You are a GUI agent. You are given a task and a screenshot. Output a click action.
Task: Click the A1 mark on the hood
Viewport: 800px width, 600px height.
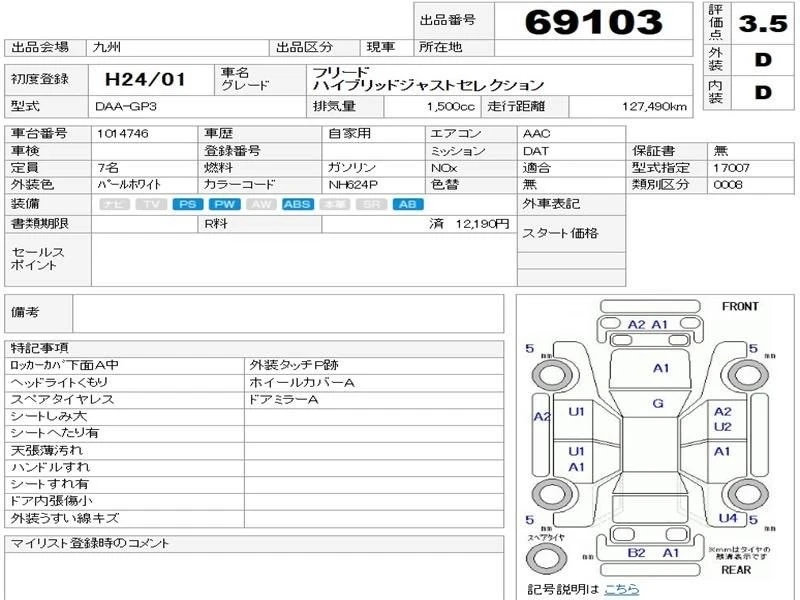tap(661, 368)
